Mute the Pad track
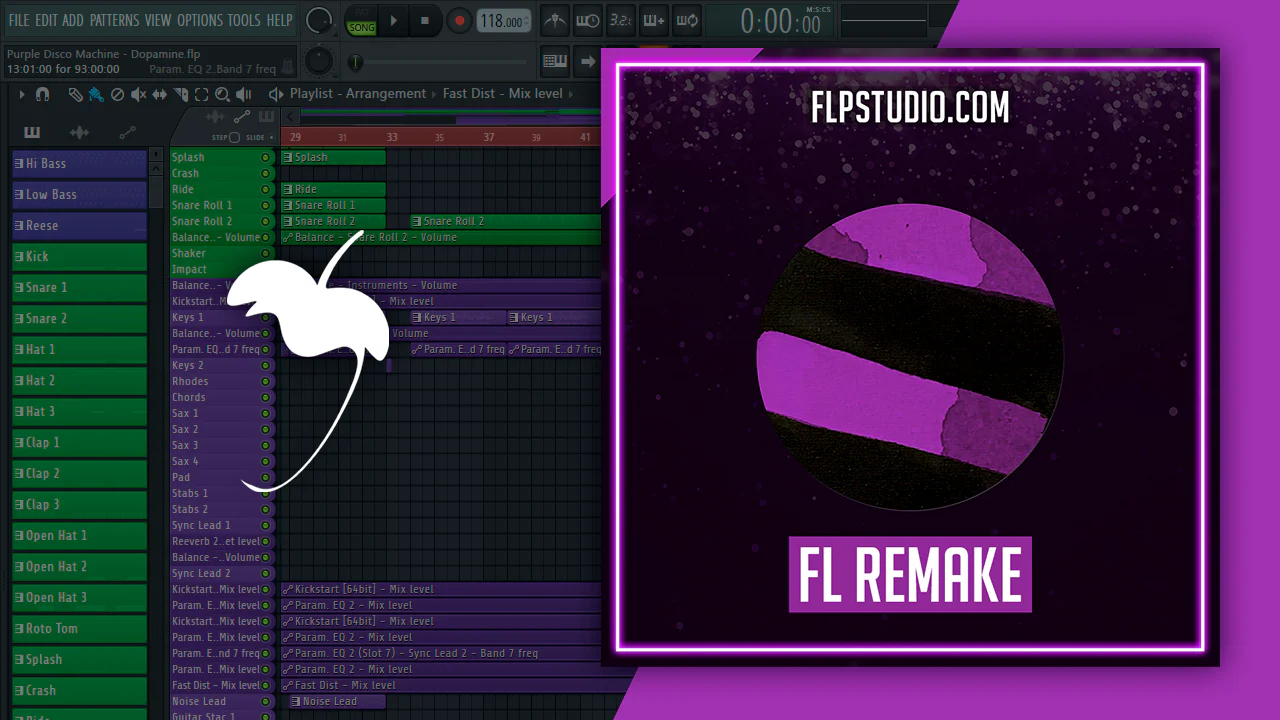1280x720 pixels. coord(266,477)
